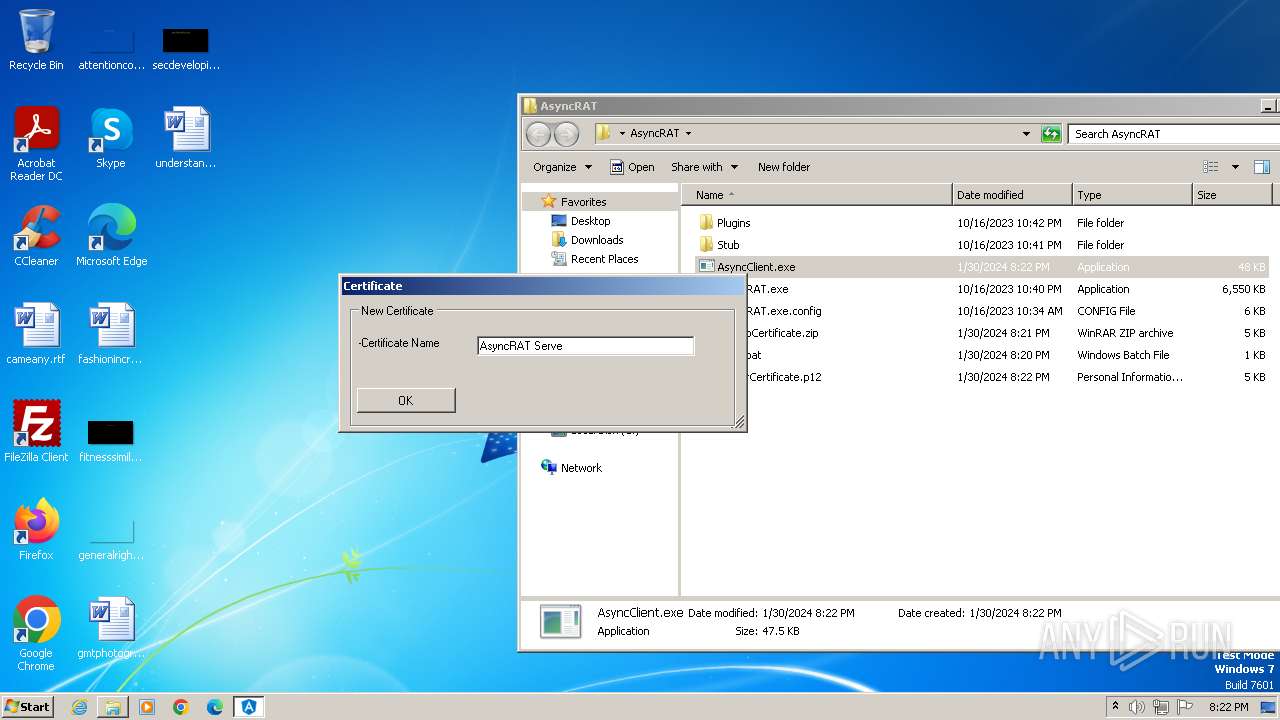Viewport: 1280px width, 720px height.
Task: Open the Recycle Bin desktop icon
Action: click(x=36, y=40)
